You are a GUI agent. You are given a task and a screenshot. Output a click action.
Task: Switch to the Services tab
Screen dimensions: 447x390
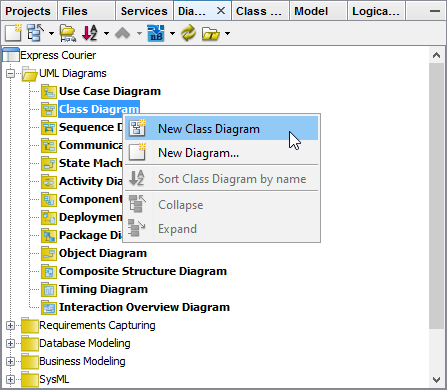pos(144,11)
